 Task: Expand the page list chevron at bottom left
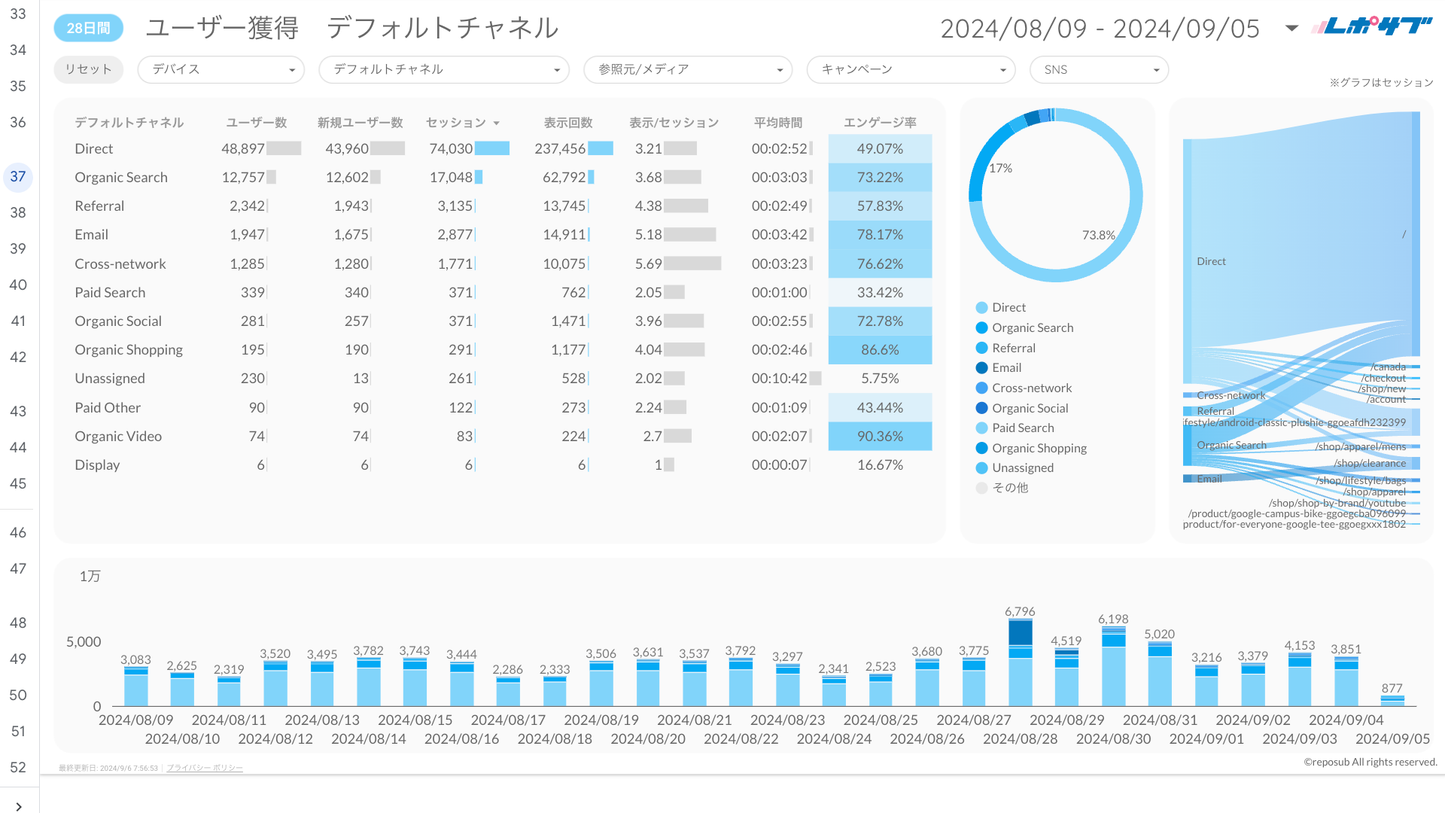click(x=19, y=806)
